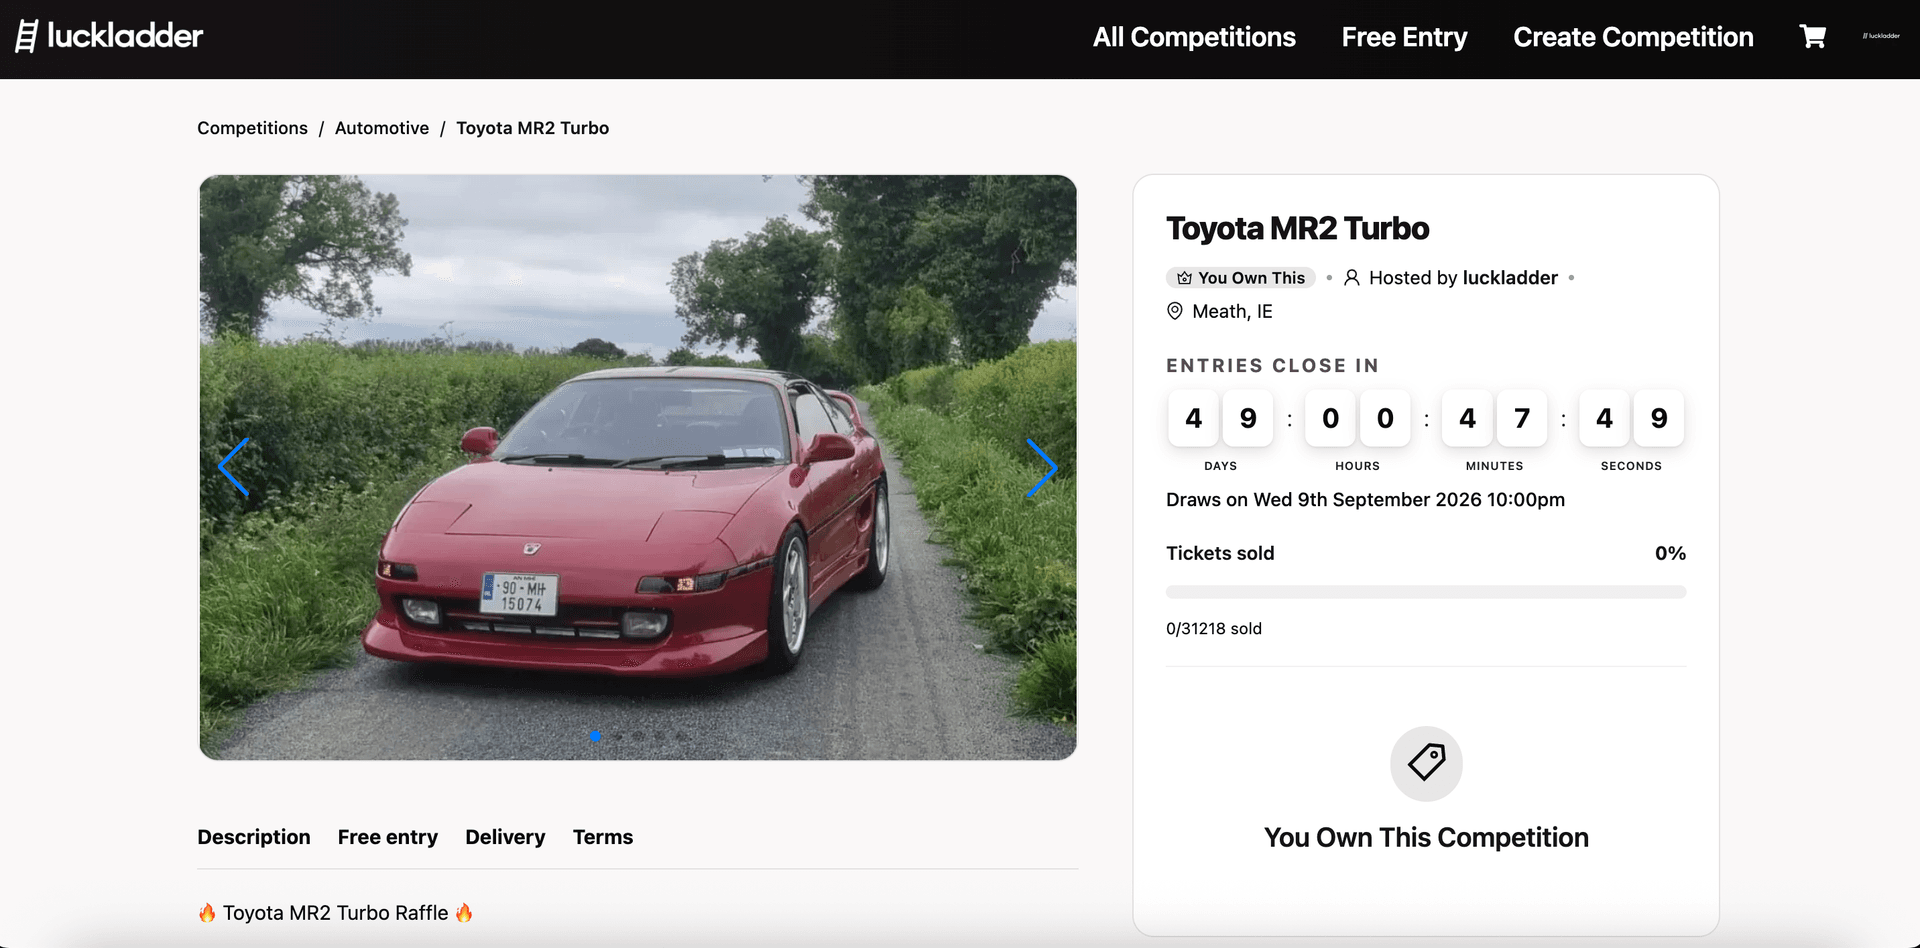This screenshot has height=948, width=1920.
Task: Click Toyota MR2 Turbo breadcrumb
Action: [x=533, y=128]
